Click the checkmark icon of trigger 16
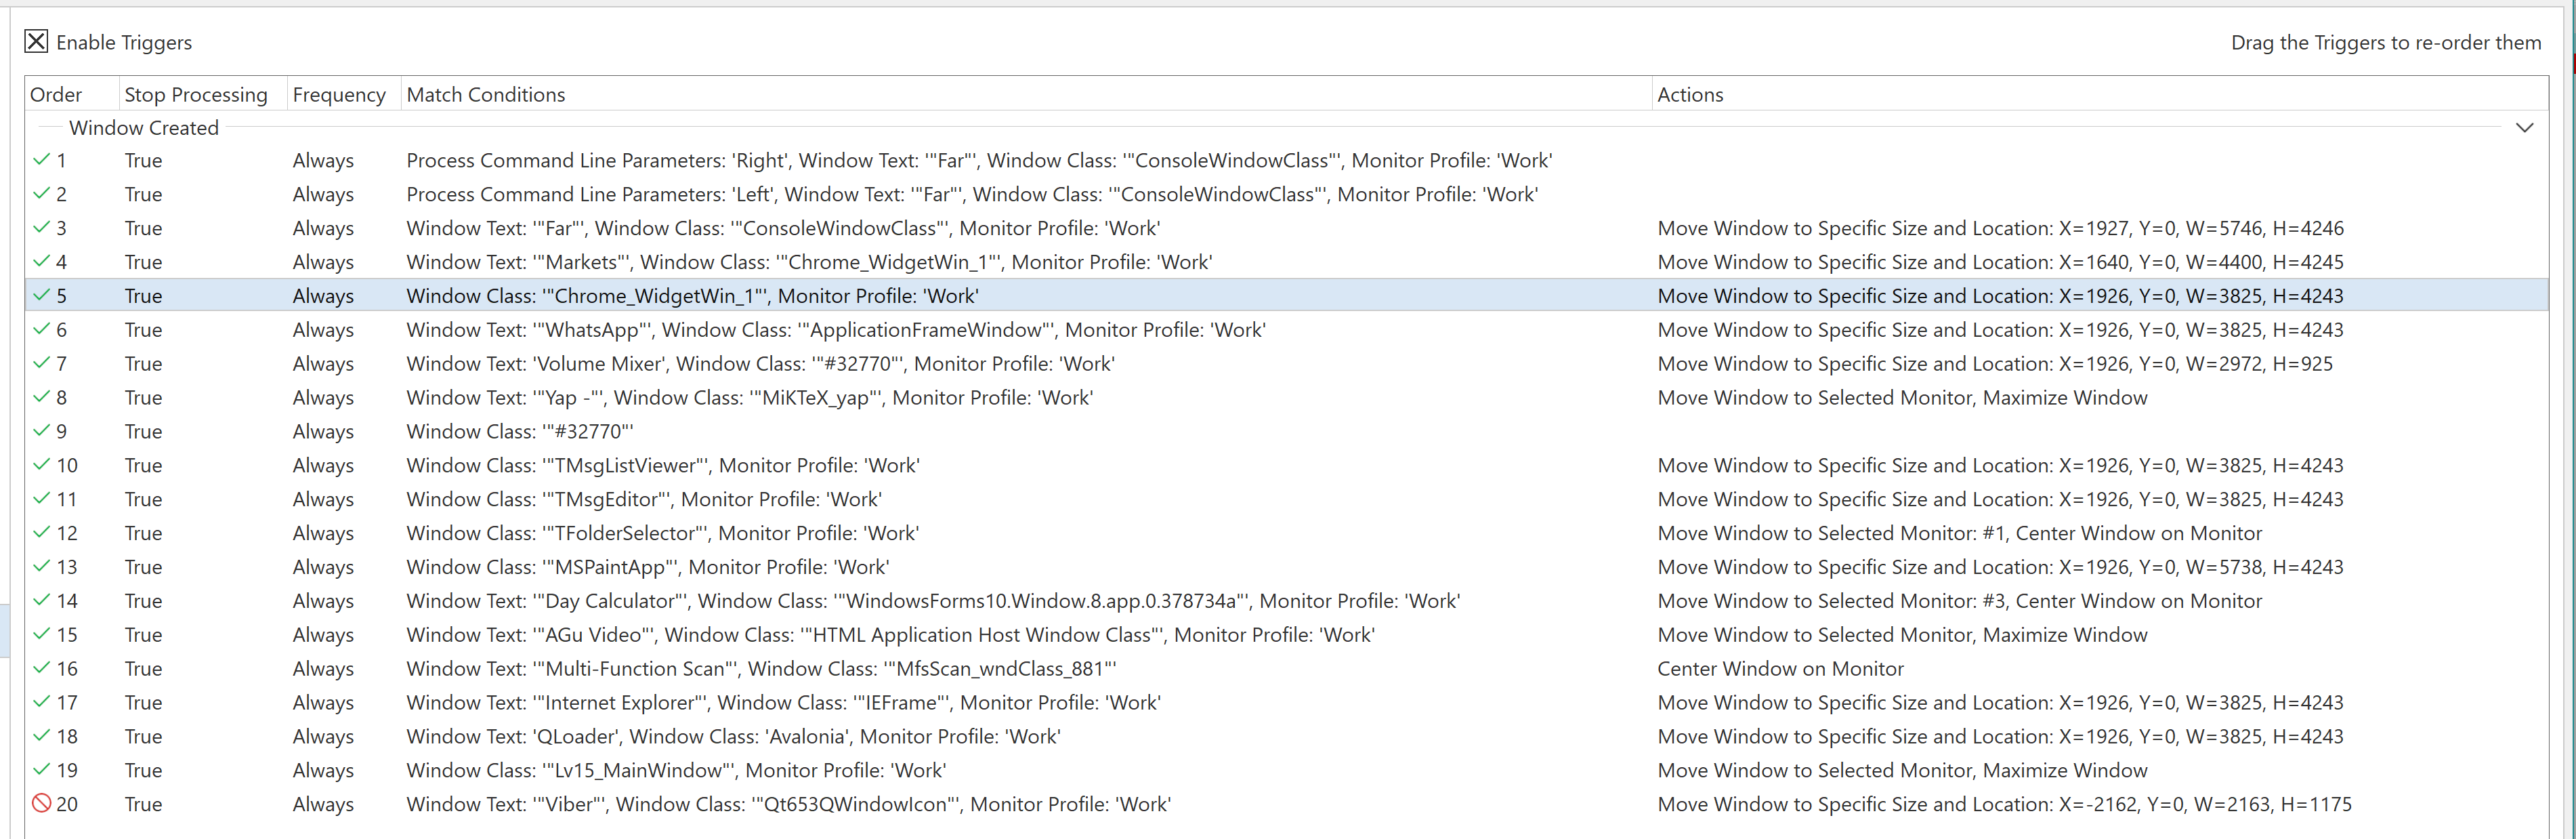 coord(41,668)
